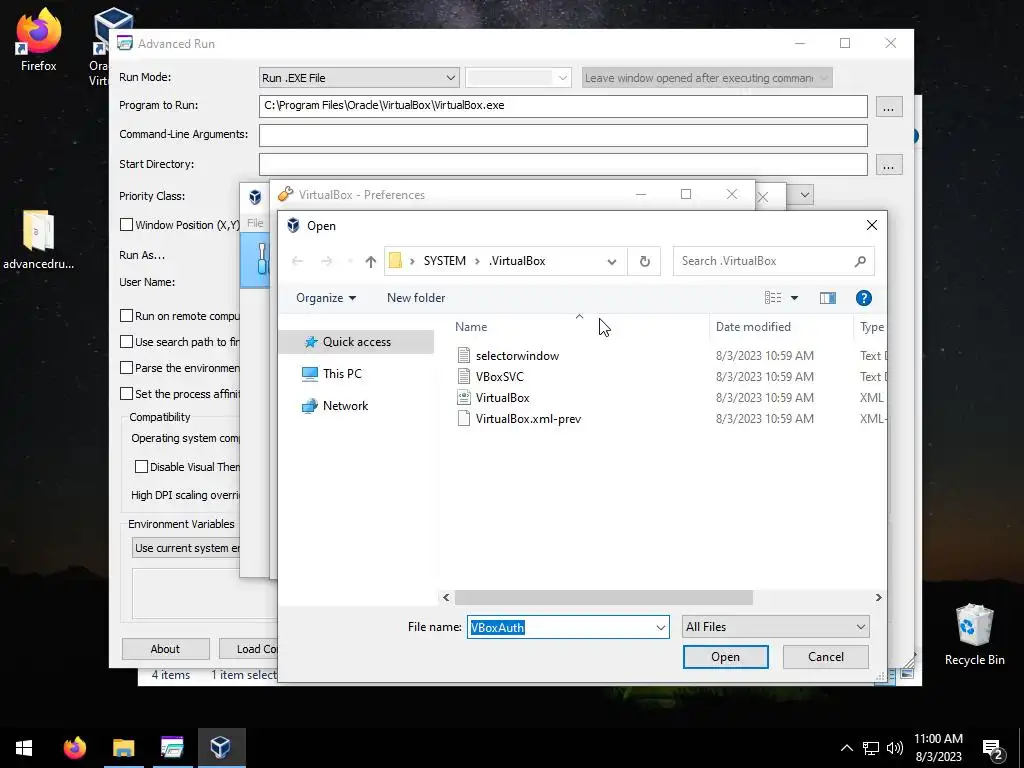The width and height of the screenshot is (1024, 768).
Task: Toggle Disable Visual Themes checkbox
Action: [x=141, y=467]
